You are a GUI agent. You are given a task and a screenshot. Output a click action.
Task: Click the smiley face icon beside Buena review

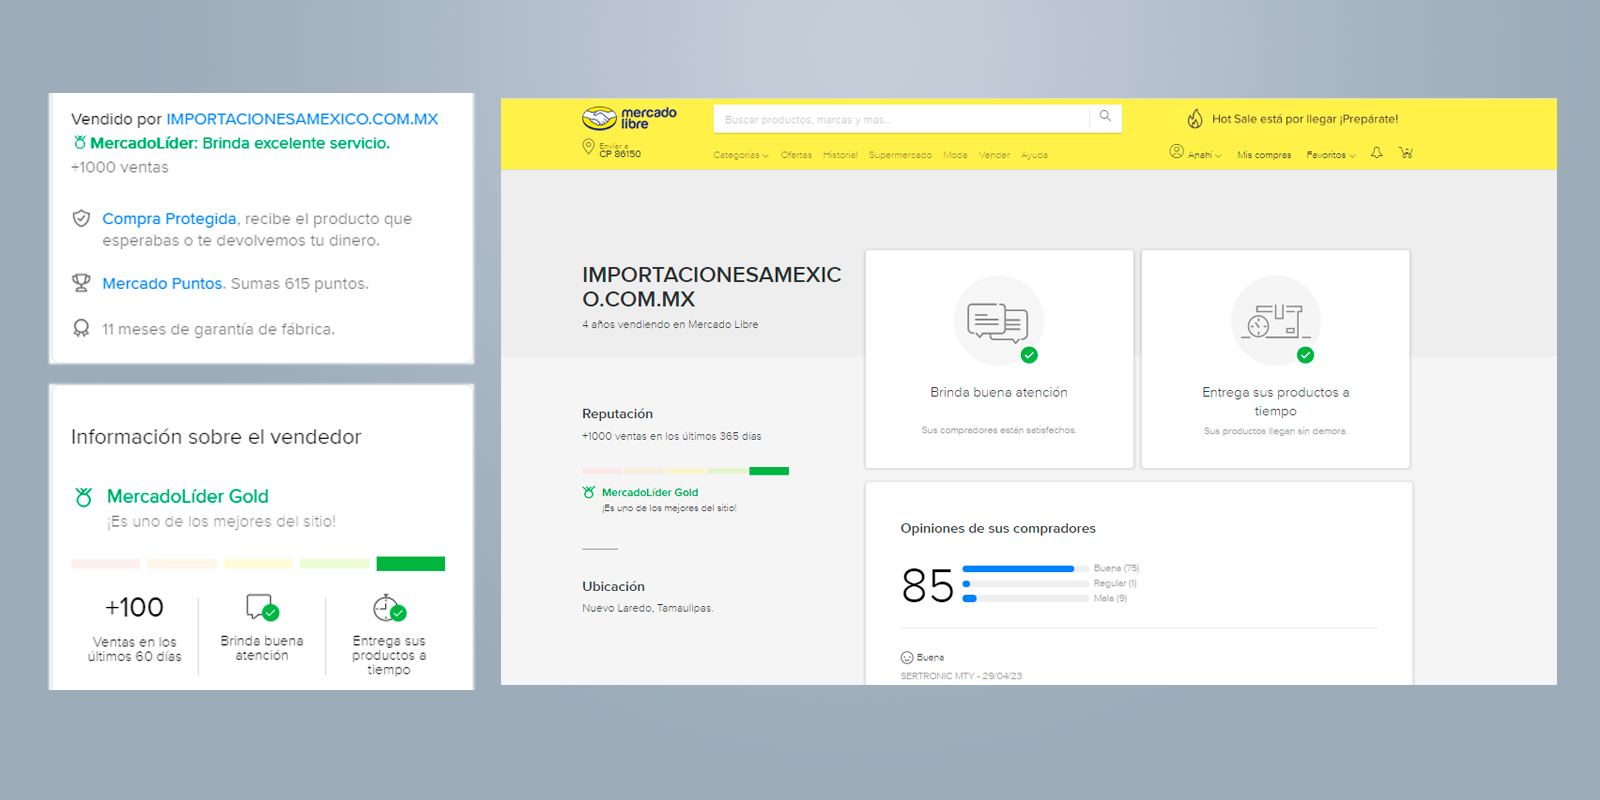tap(907, 658)
